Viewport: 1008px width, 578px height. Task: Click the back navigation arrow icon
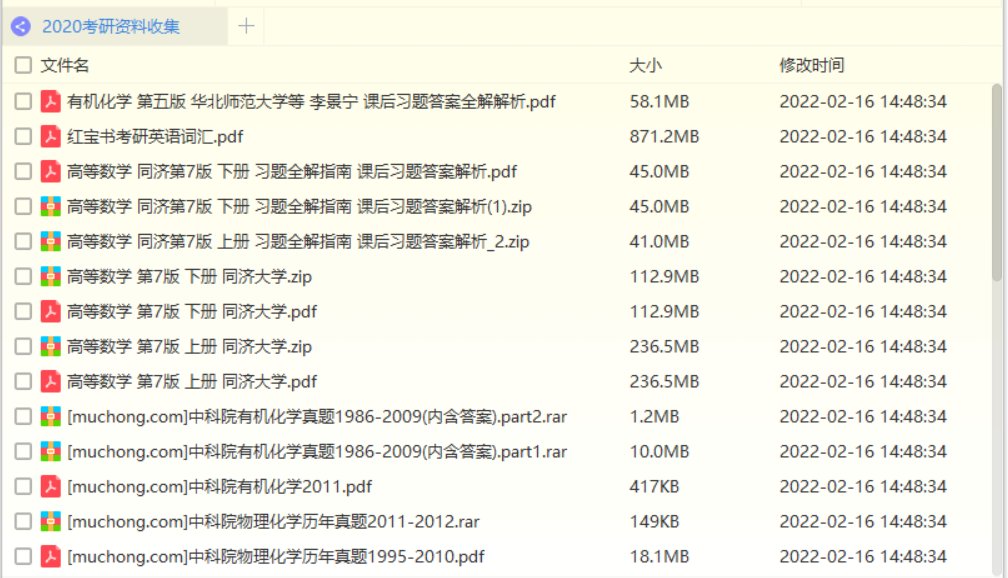pyautogui.click(x=19, y=28)
